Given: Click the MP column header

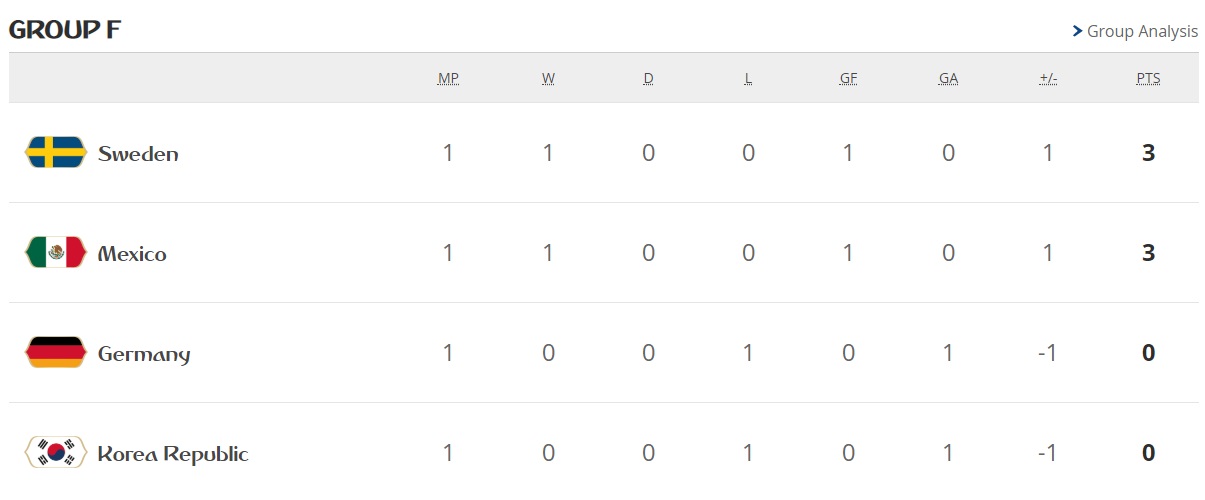Looking at the screenshot, I should click(x=448, y=78).
